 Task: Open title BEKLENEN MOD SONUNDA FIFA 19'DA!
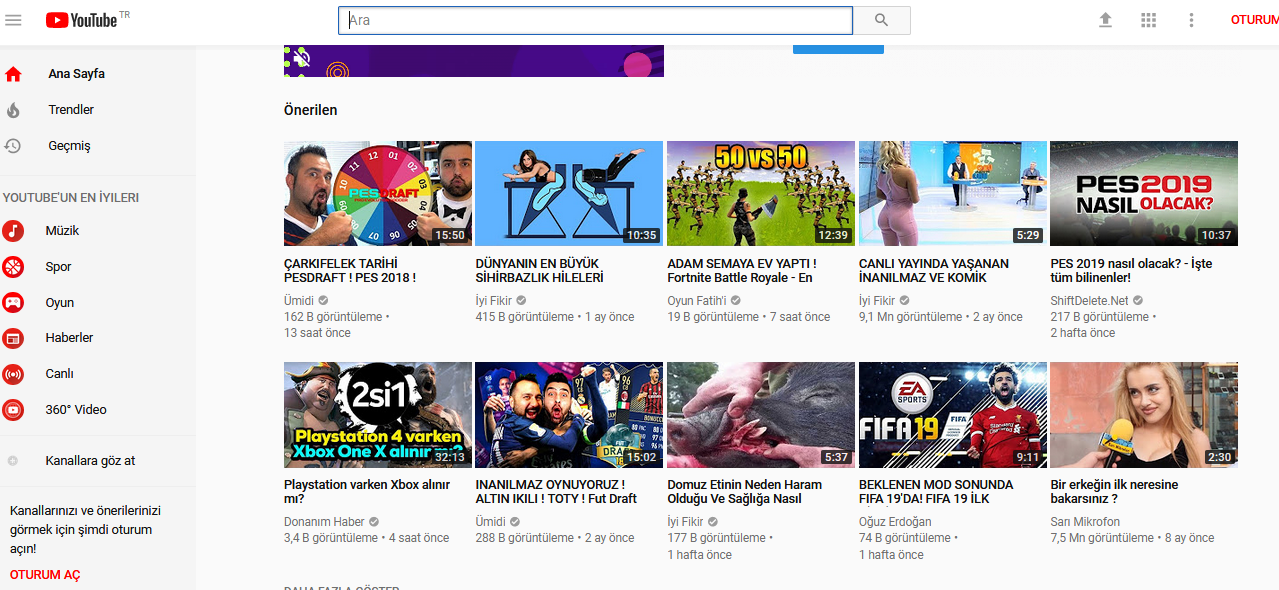[x=936, y=492]
